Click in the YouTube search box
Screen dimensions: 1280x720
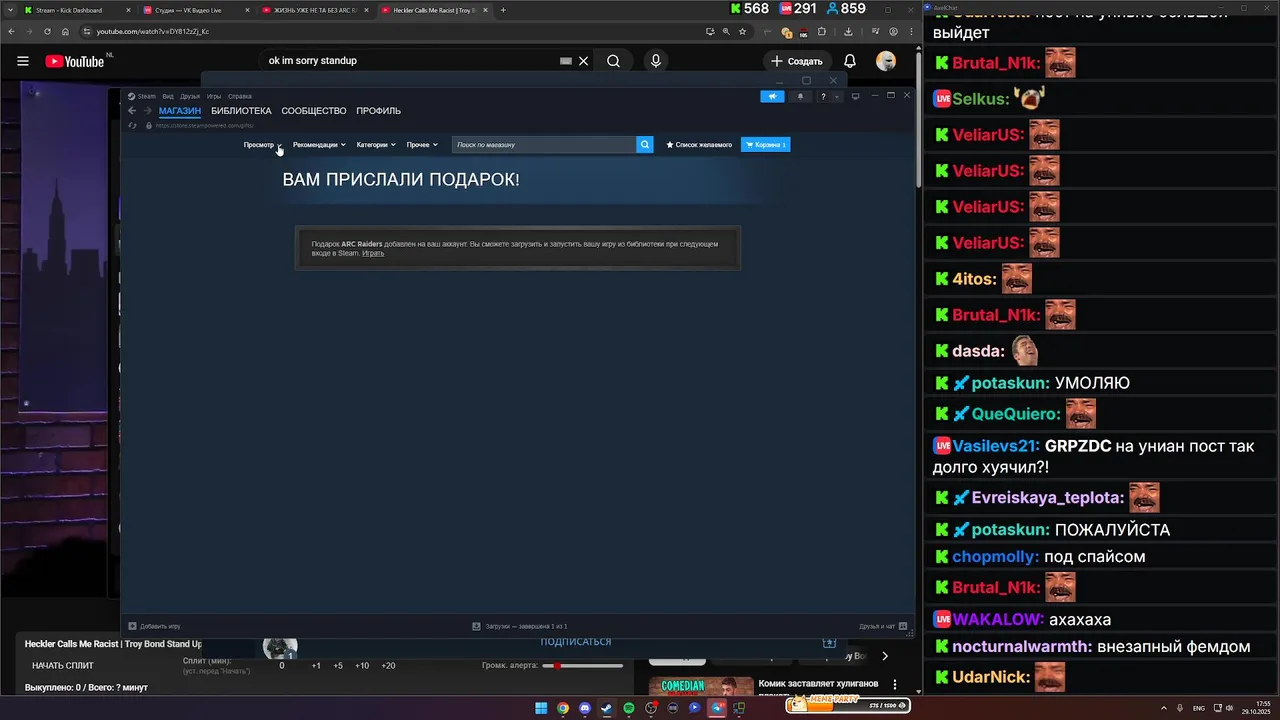(x=410, y=61)
